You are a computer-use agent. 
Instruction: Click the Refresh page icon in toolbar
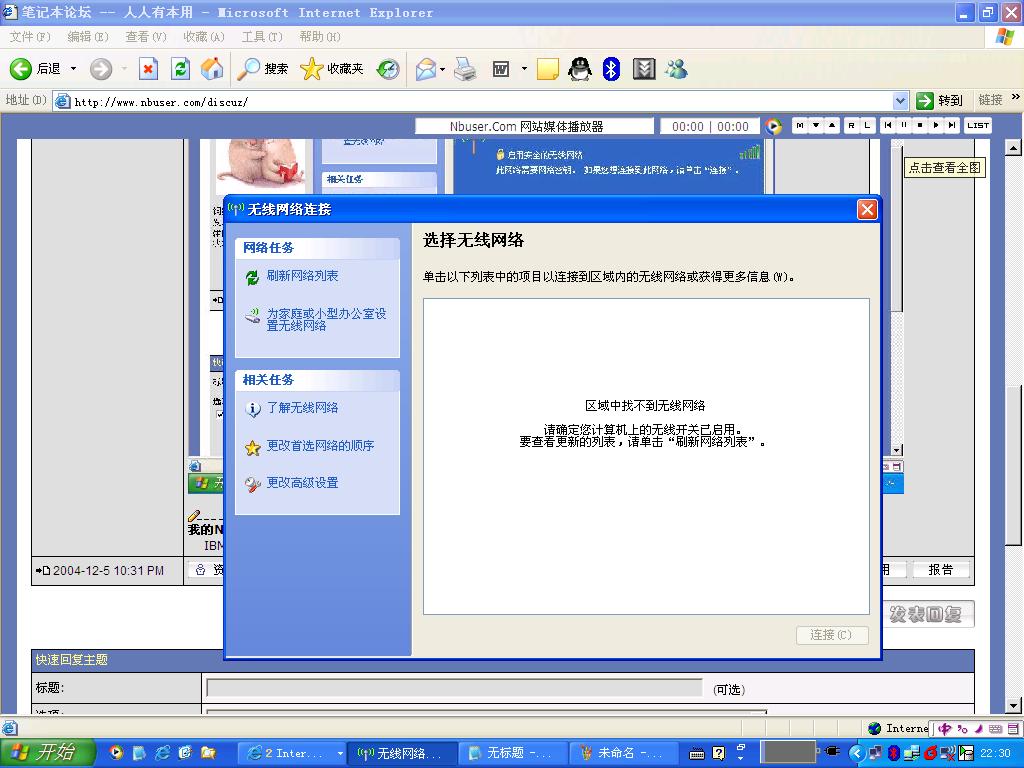coord(180,69)
